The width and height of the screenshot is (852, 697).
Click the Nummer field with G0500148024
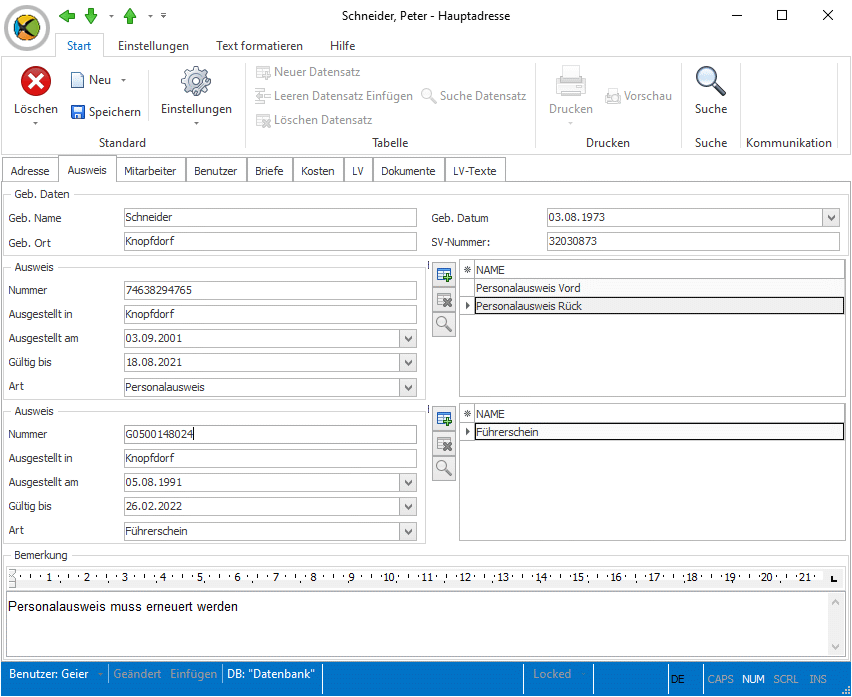[x=270, y=434]
